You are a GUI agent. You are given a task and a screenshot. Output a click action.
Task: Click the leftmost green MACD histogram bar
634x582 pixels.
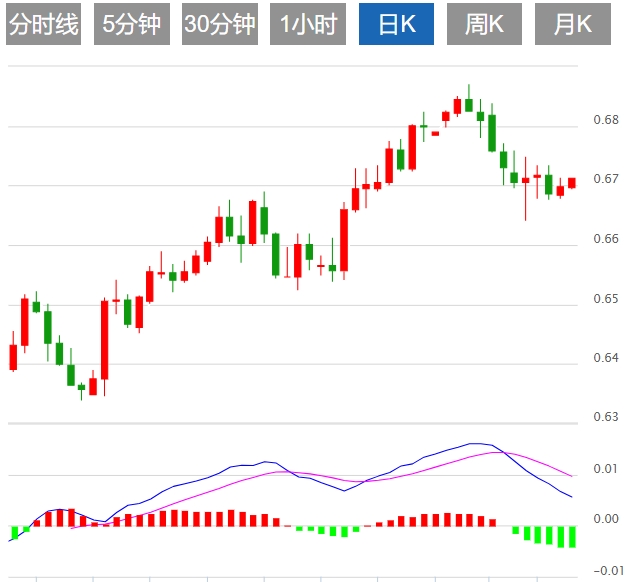pyautogui.click(x=14, y=532)
